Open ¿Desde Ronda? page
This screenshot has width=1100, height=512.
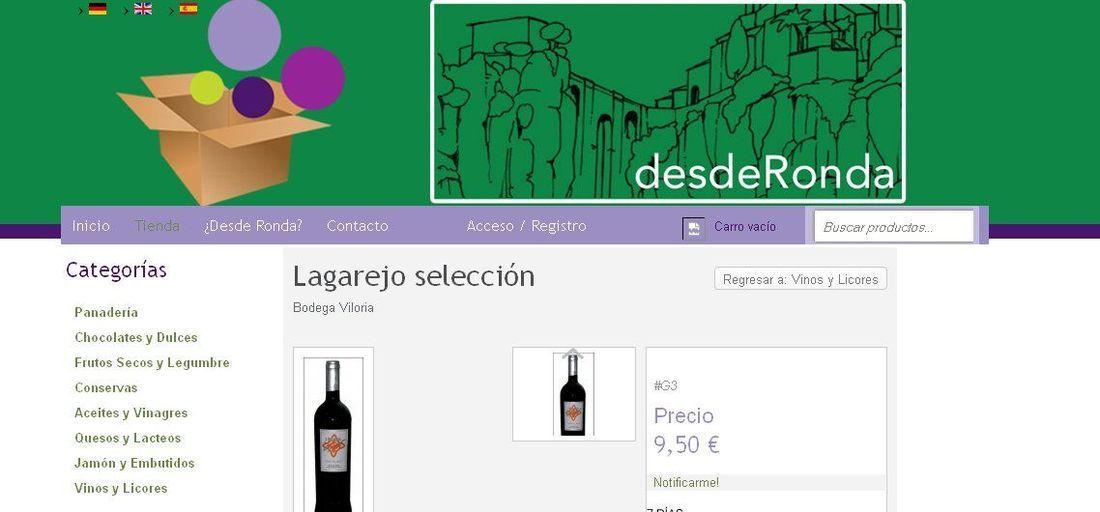point(253,226)
